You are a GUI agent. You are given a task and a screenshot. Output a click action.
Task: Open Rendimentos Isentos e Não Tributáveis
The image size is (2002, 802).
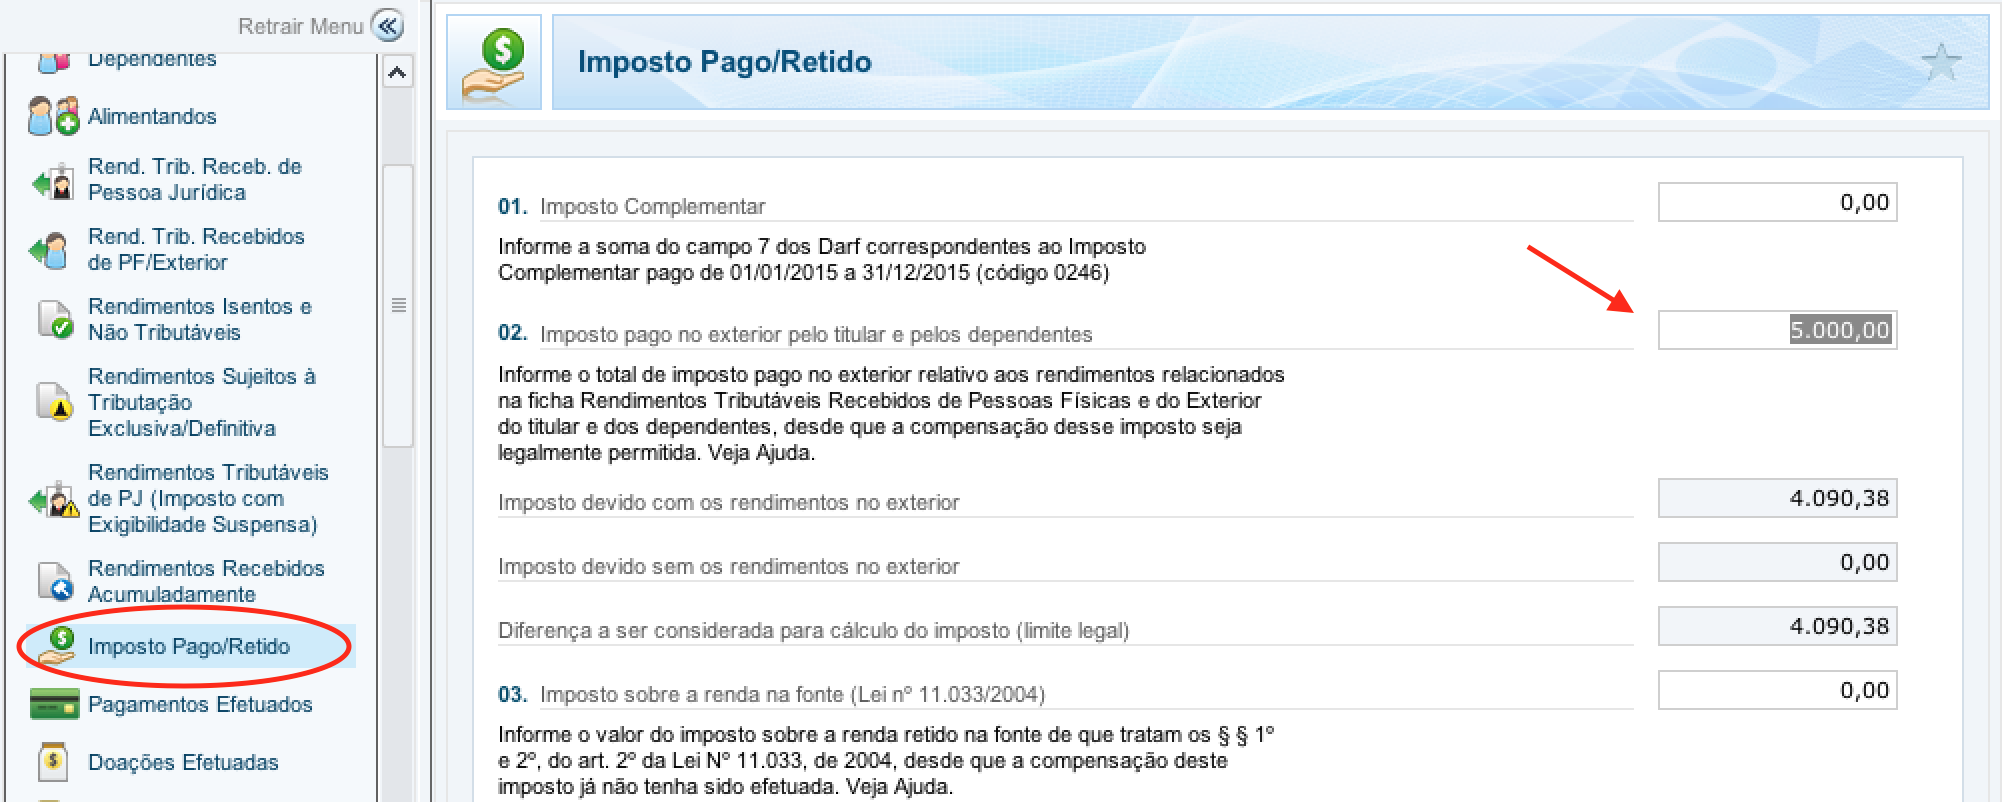click(200, 319)
